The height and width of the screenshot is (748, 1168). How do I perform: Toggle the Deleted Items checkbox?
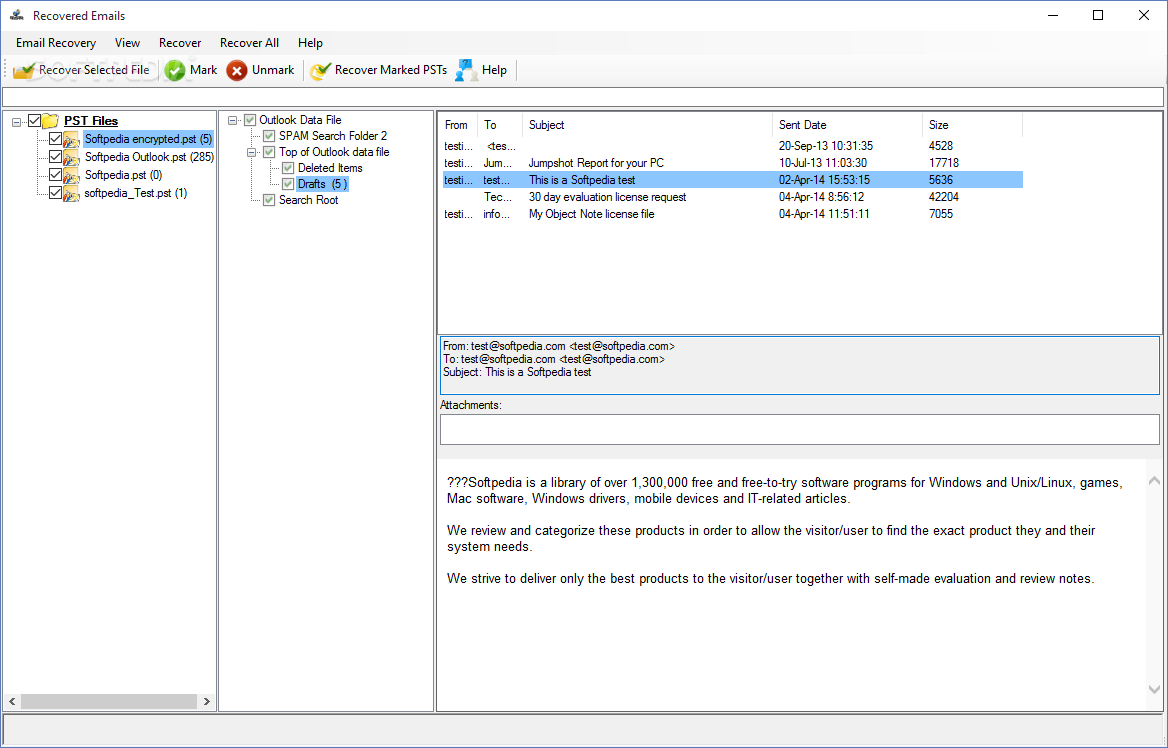tap(288, 168)
